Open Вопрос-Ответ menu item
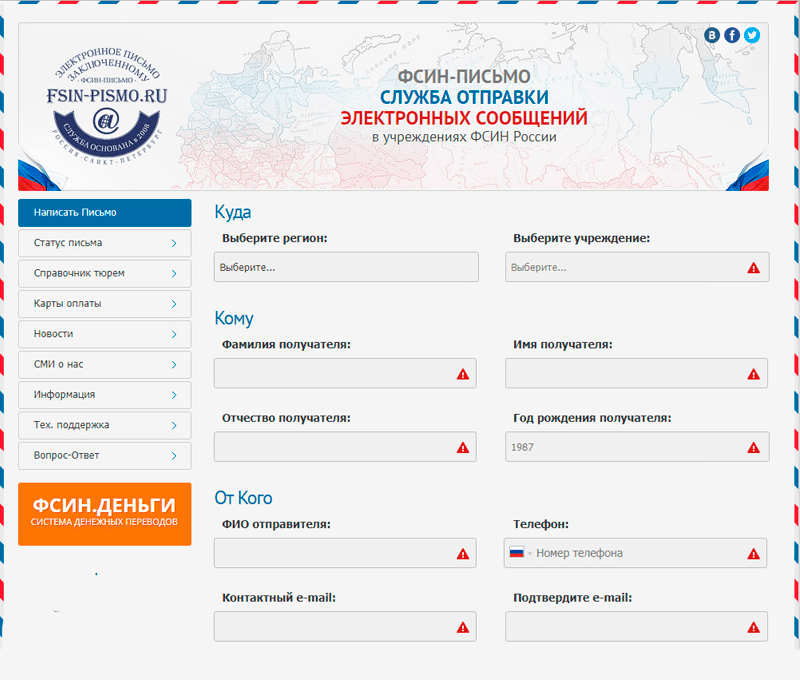The image size is (800, 680). click(105, 456)
